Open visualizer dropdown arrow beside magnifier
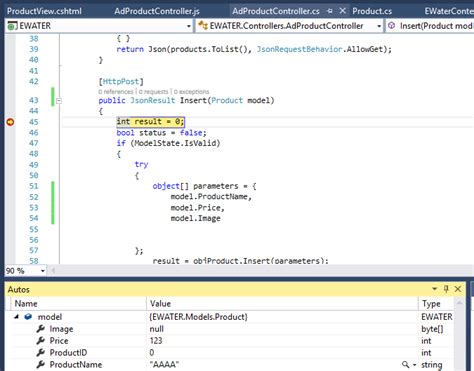474x371 pixels. point(414,365)
